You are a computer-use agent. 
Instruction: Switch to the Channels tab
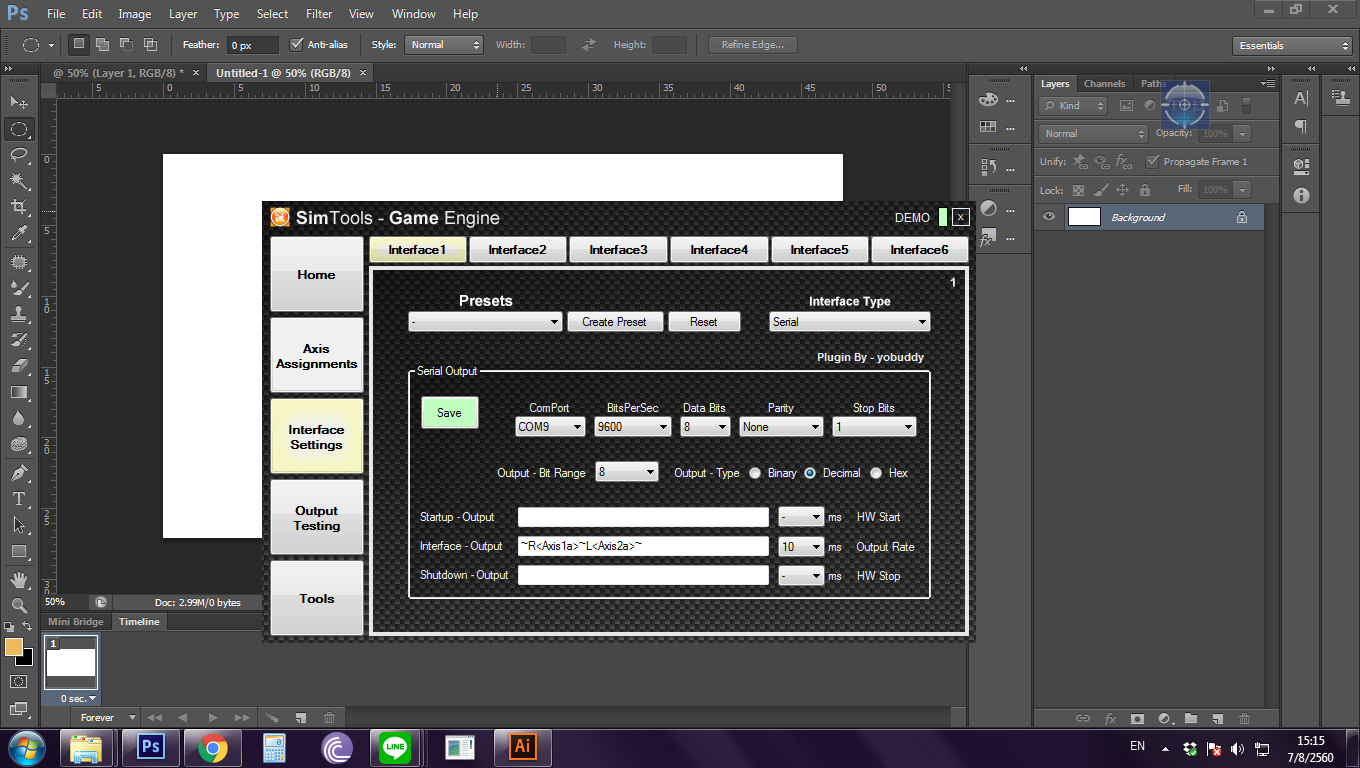click(1104, 84)
